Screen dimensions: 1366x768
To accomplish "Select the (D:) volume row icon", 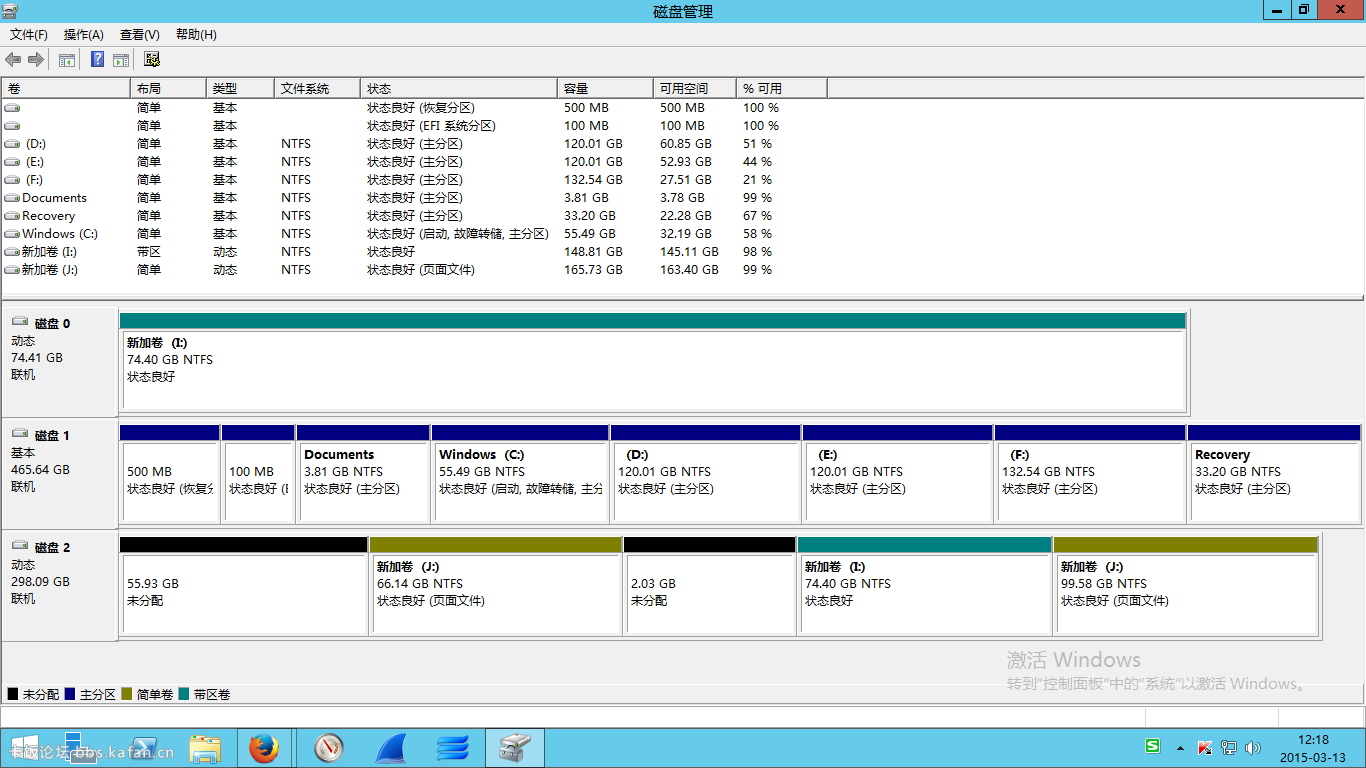I will [x=12, y=143].
